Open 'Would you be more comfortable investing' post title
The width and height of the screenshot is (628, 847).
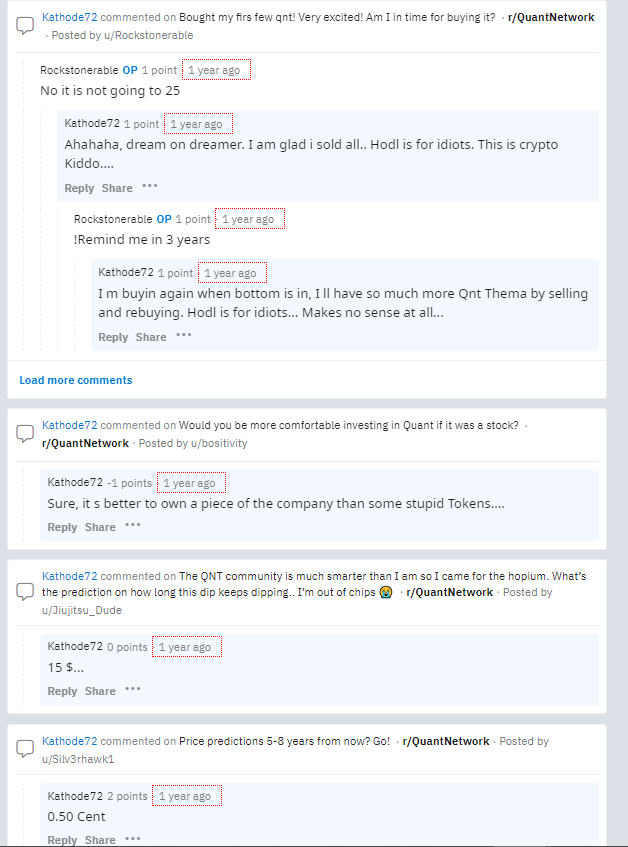(348, 425)
